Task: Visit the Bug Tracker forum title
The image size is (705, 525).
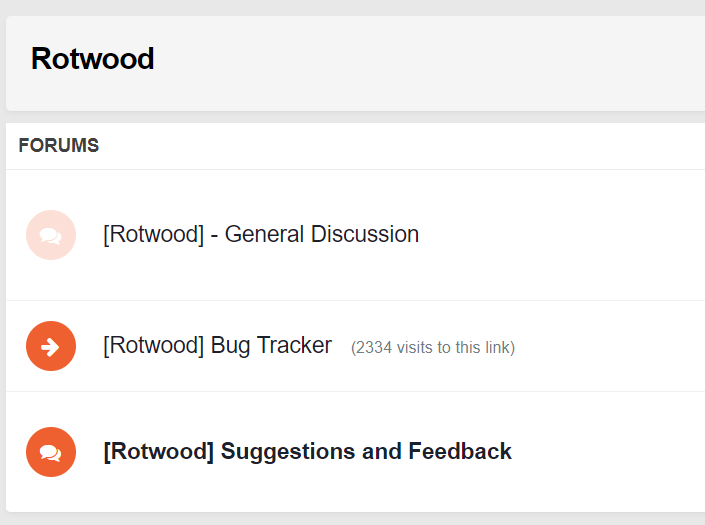Action: click(x=217, y=346)
